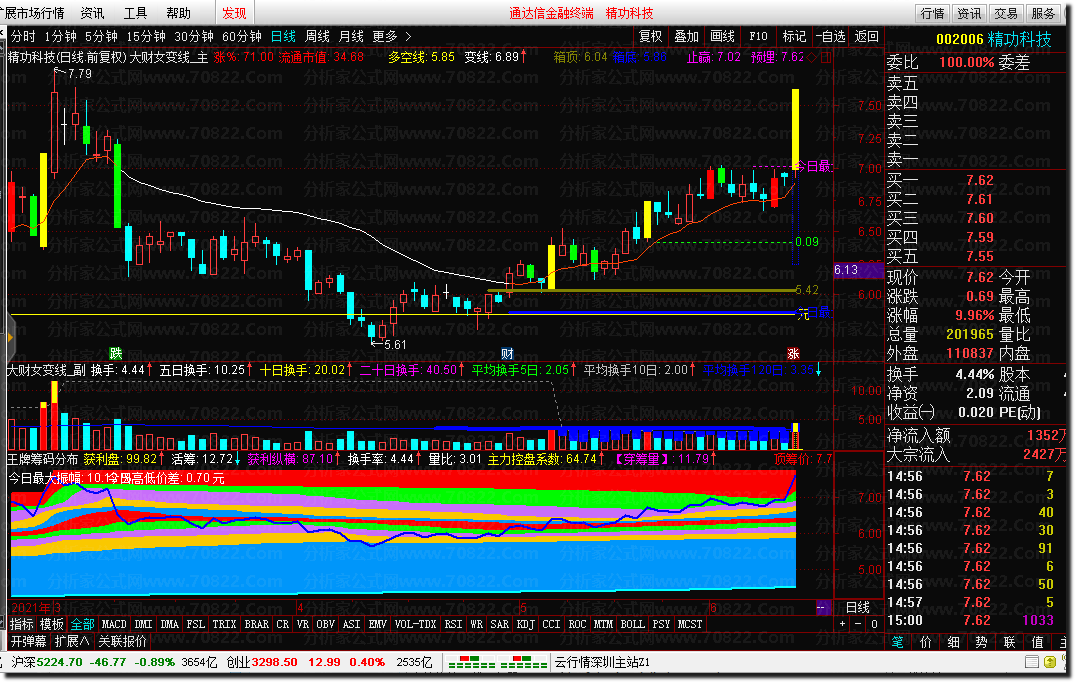The image size is (1076, 682).
Task: Select the SAR indicator
Action: [500, 624]
